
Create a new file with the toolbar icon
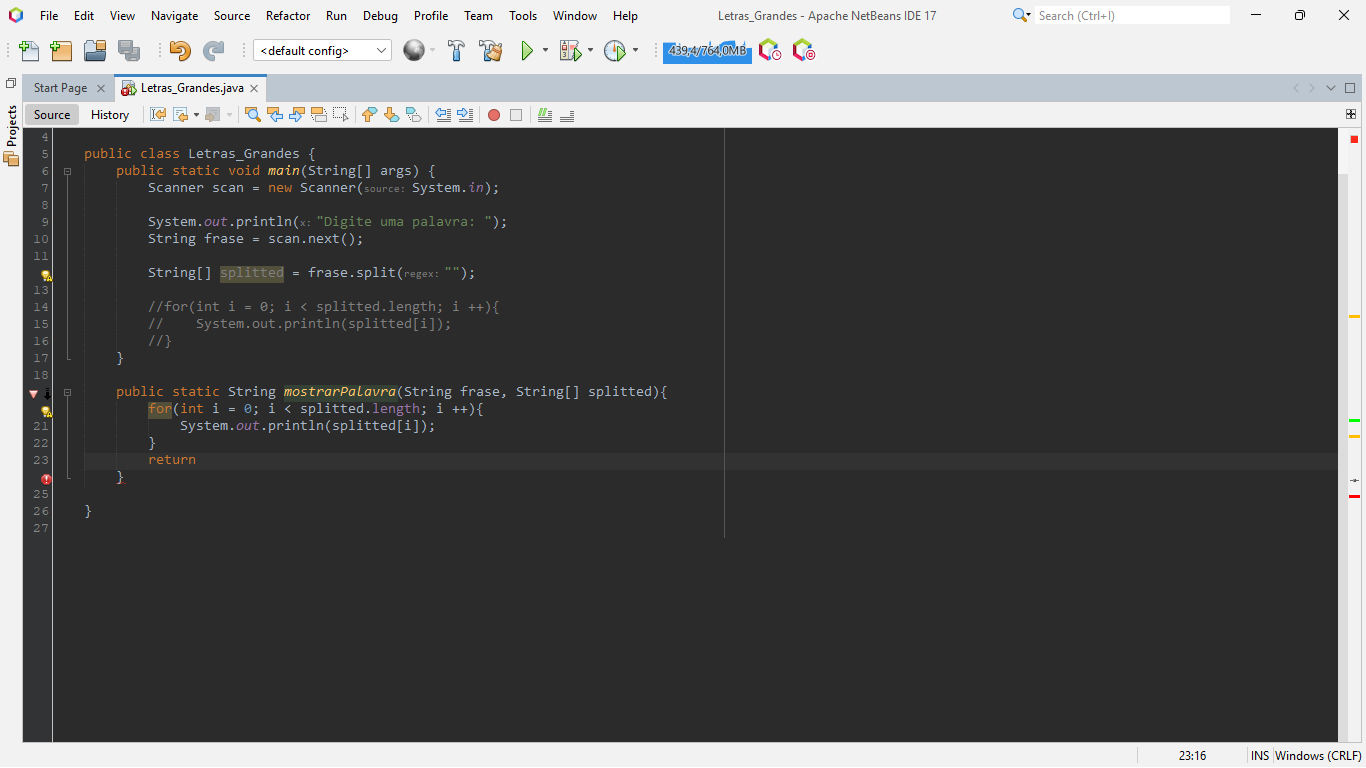(x=30, y=51)
